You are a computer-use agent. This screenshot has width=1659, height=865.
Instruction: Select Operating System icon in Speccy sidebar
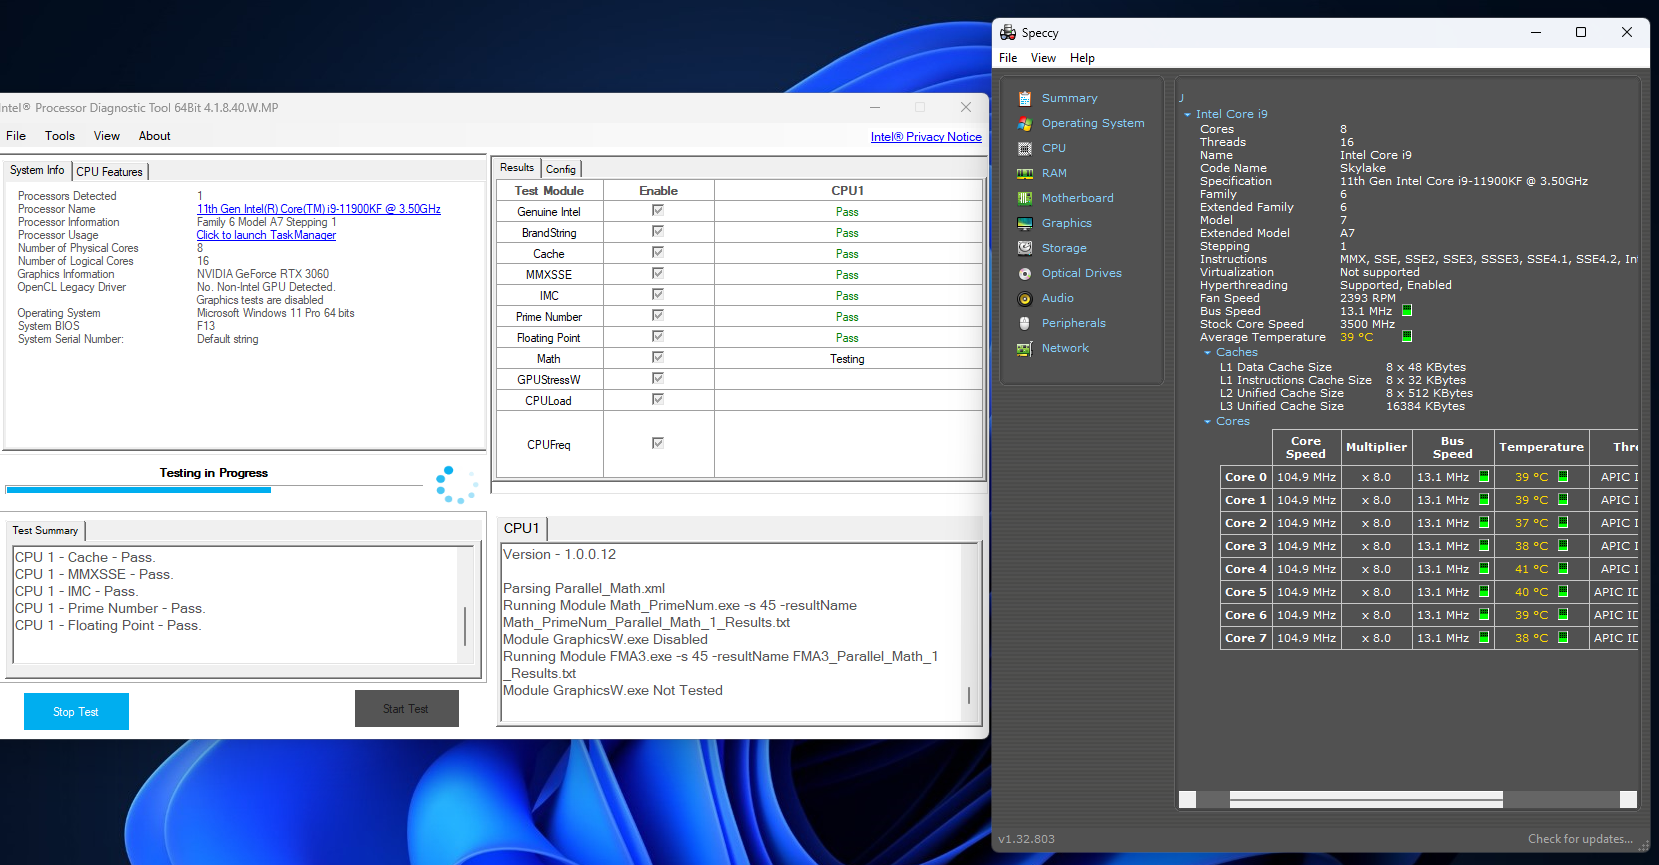tap(1025, 123)
